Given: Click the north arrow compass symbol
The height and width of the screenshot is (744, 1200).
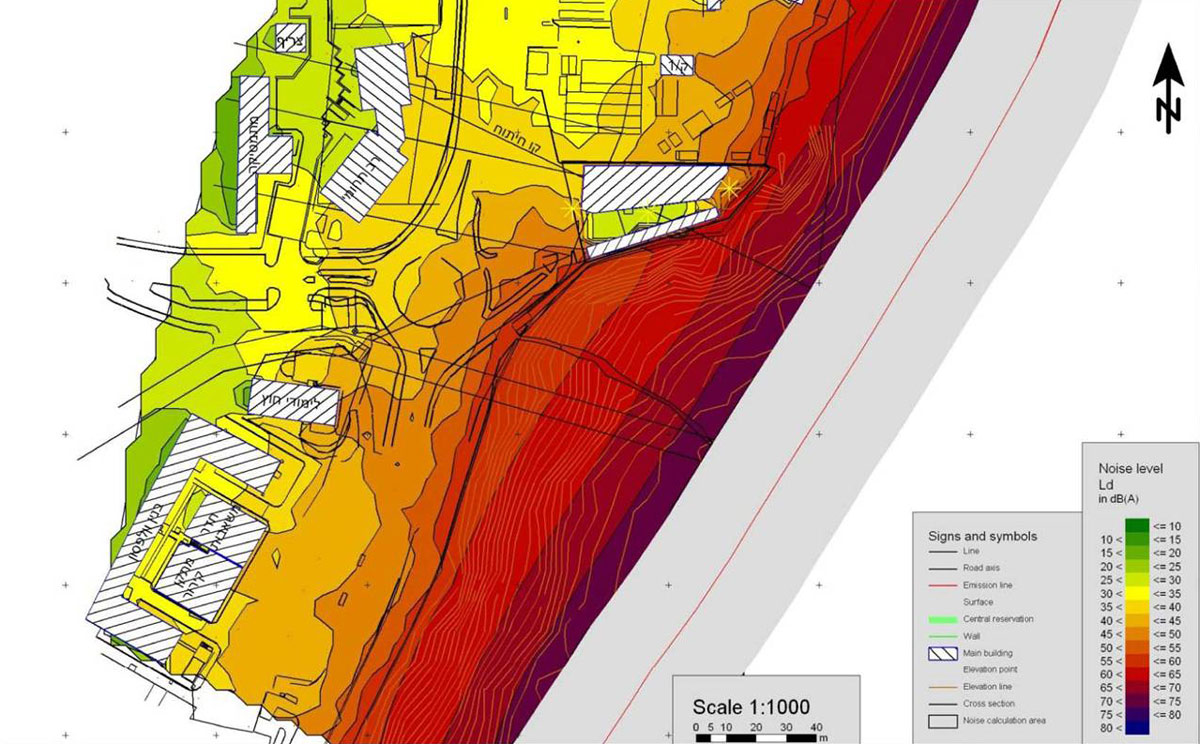Looking at the screenshot, I should click(1166, 88).
